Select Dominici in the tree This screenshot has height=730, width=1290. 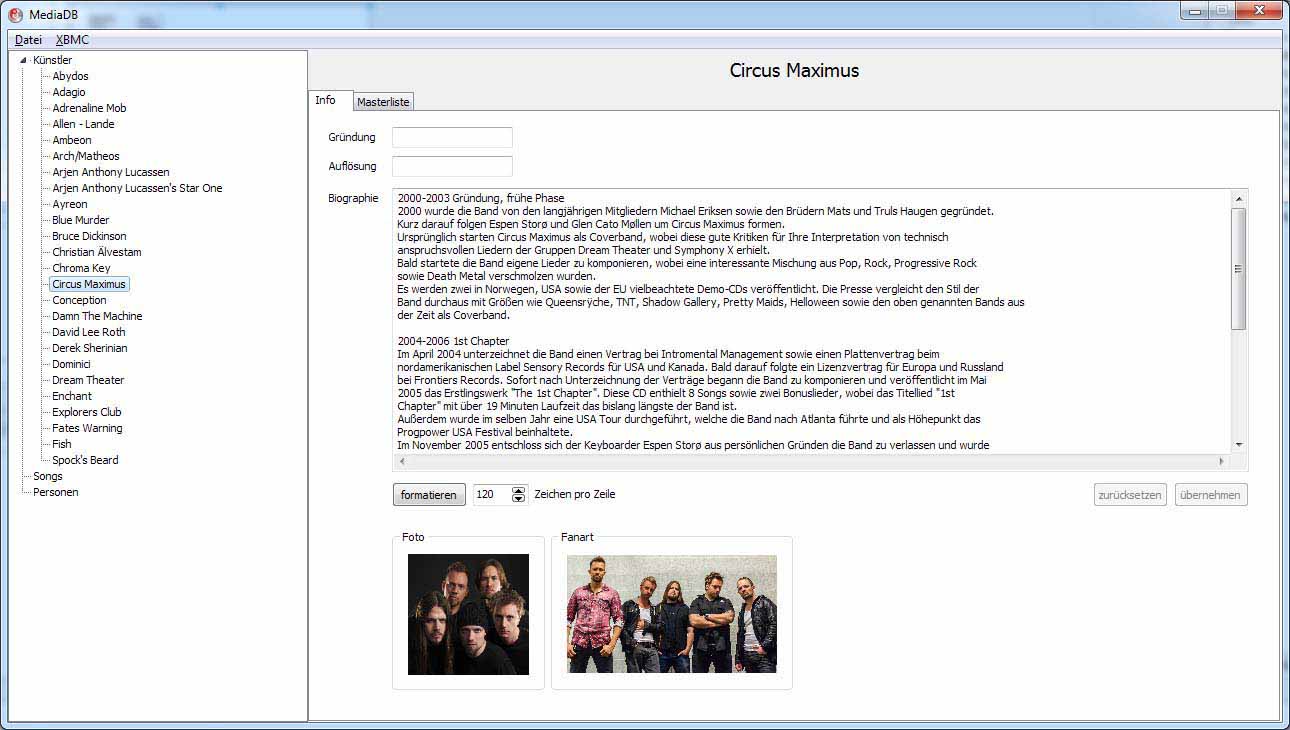[71, 364]
